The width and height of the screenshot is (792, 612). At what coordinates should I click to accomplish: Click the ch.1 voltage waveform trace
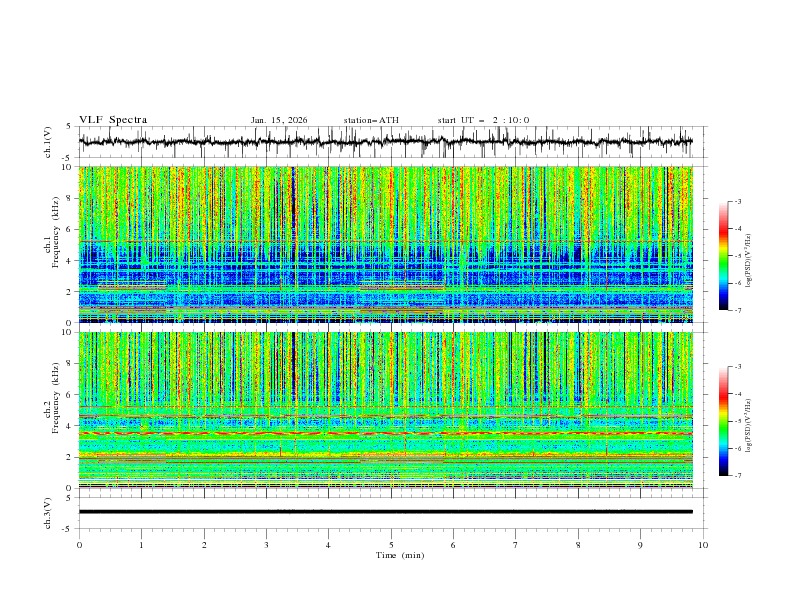click(385, 142)
